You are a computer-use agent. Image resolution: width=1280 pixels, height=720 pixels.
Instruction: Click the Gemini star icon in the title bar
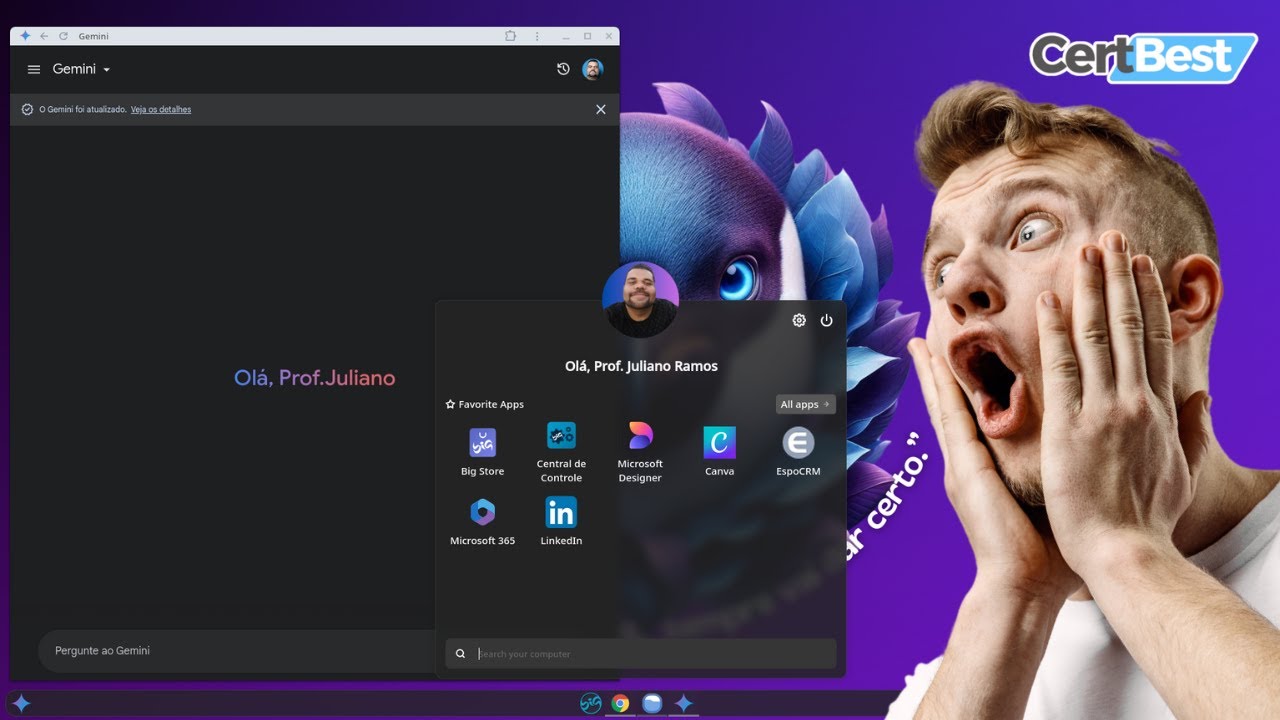[x=25, y=36]
